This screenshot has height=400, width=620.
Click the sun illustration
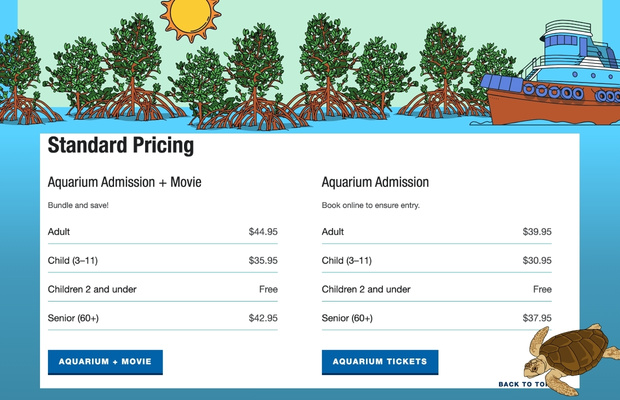(x=191, y=15)
